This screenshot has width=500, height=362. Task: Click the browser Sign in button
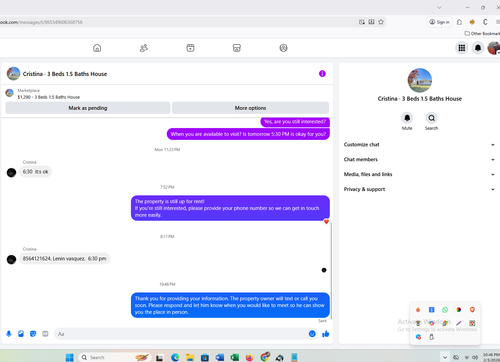click(x=439, y=22)
